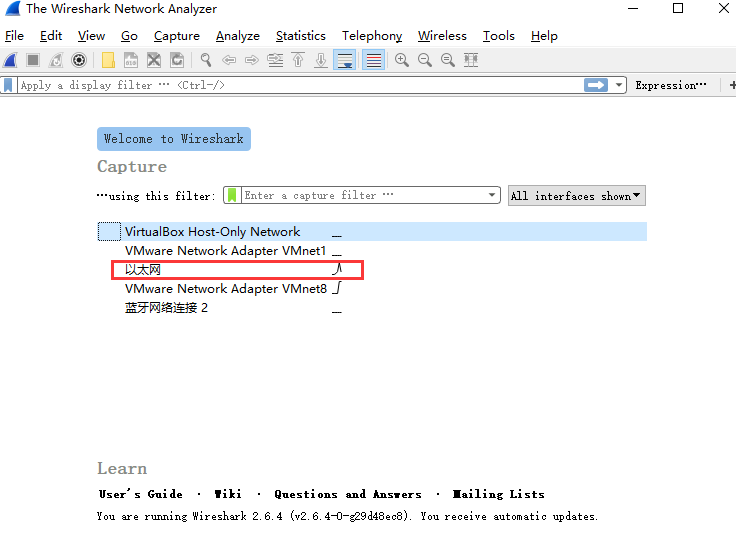Image resolution: width=736 pixels, height=534 pixels.
Task: Open the Expression builder
Action: tap(671, 85)
